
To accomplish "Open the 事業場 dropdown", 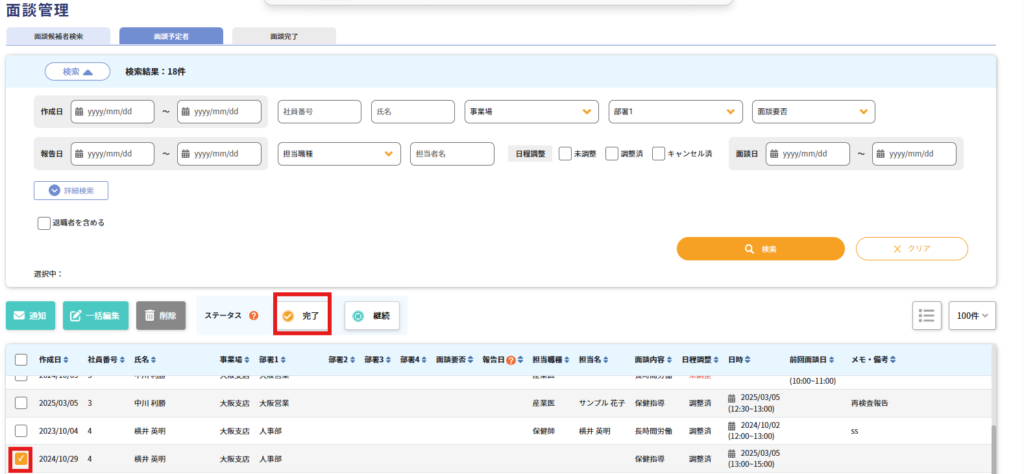I will pos(531,111).
